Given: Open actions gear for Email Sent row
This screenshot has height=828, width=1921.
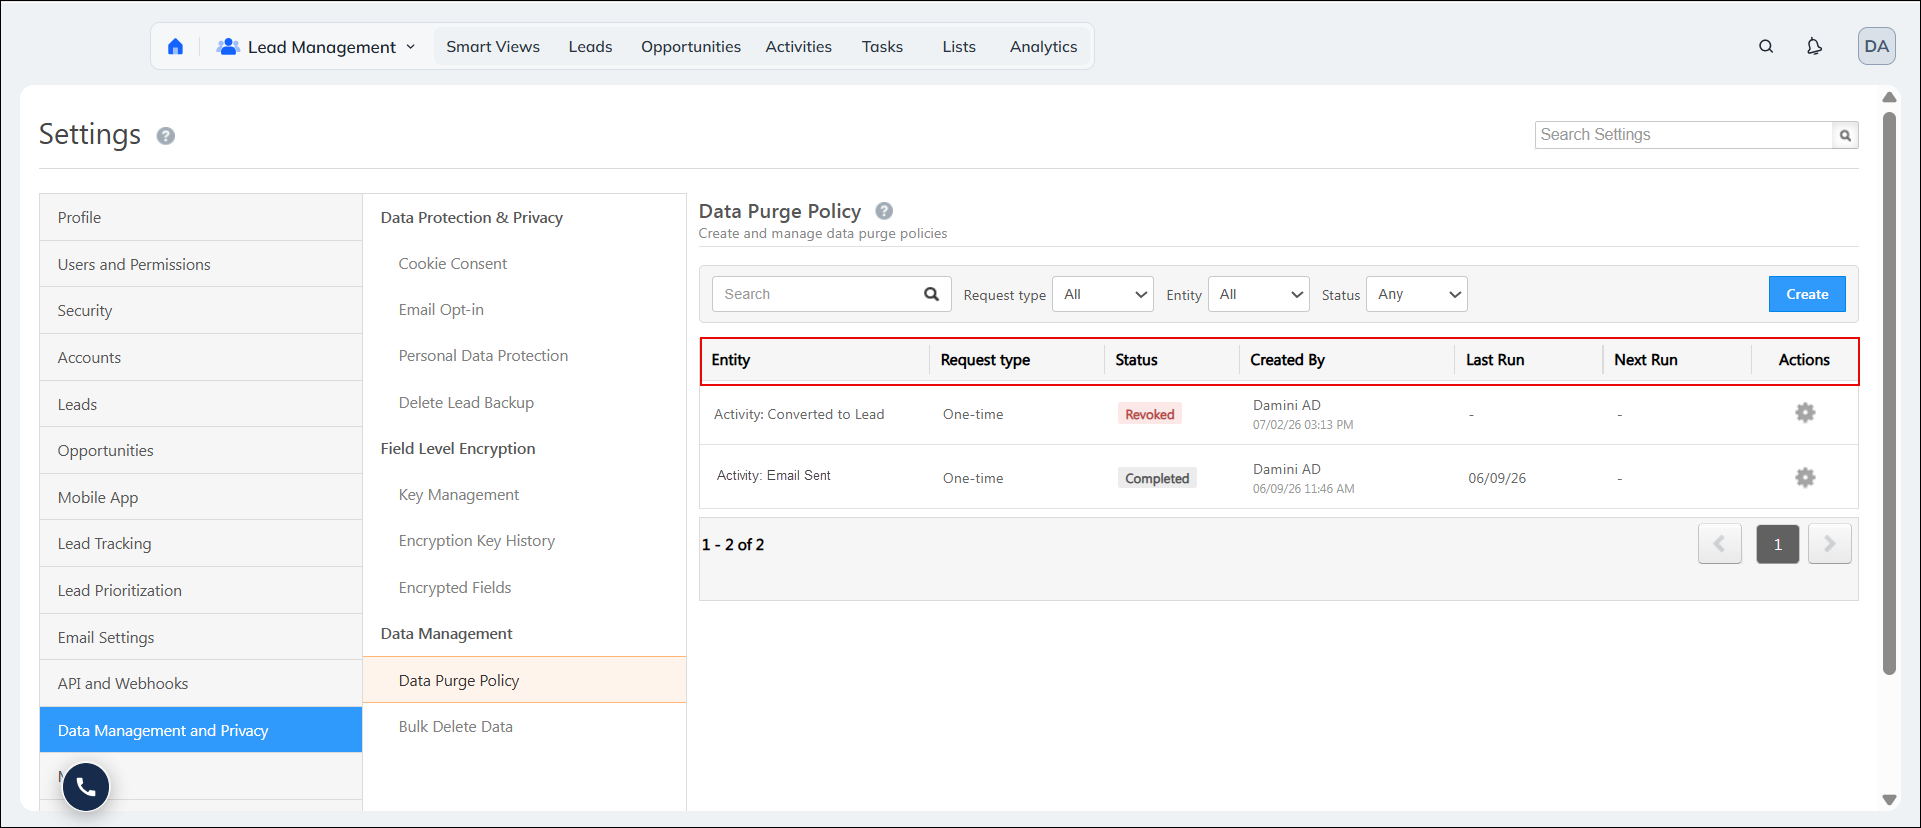Looking at the screenshot, I should pyautogui.click(x=1805, y=478).
